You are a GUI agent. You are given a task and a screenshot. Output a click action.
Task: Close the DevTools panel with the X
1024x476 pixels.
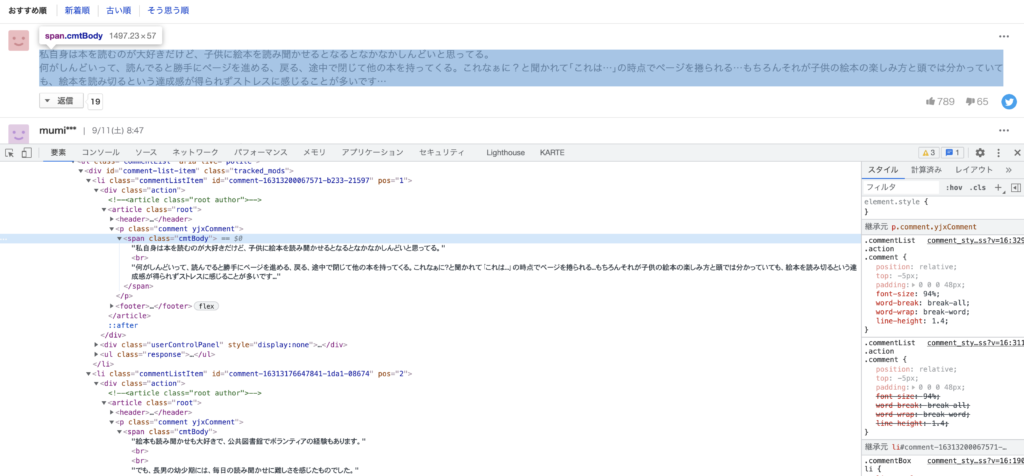coord(1017,153)
